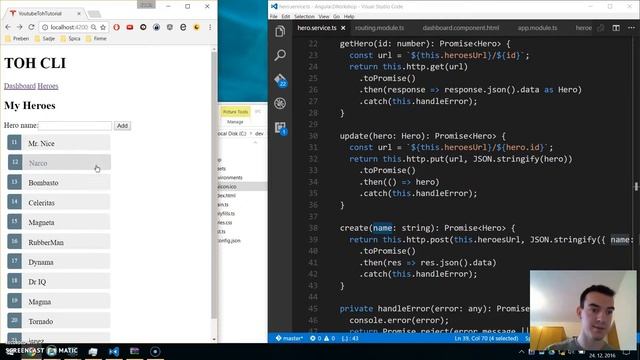This screenshot has height=360, width=640.
Task: Click the yellow Chrome extension icon
Action: (x=197, y=27)
